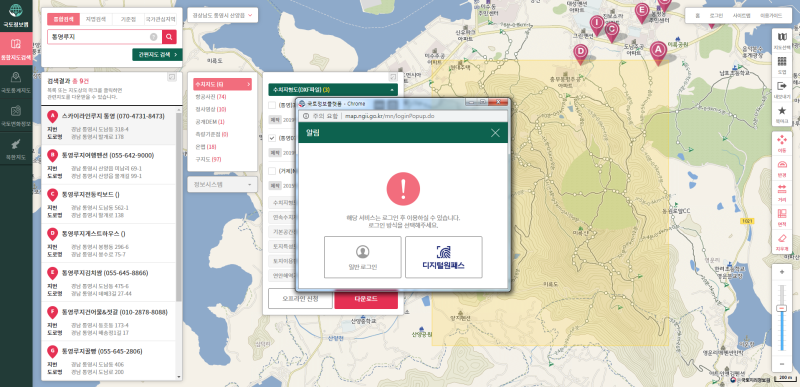
Task: Click the map zoom slider handle
Action: [782, 308]
